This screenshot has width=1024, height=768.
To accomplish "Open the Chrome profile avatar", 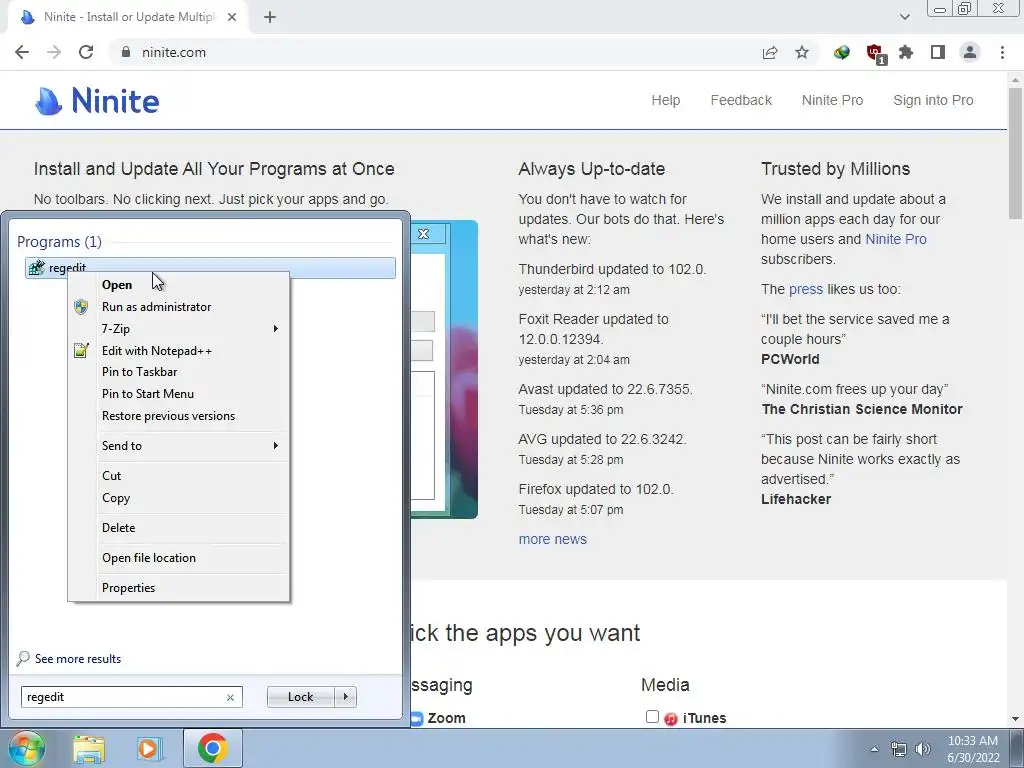I will (x=970, y=52).
